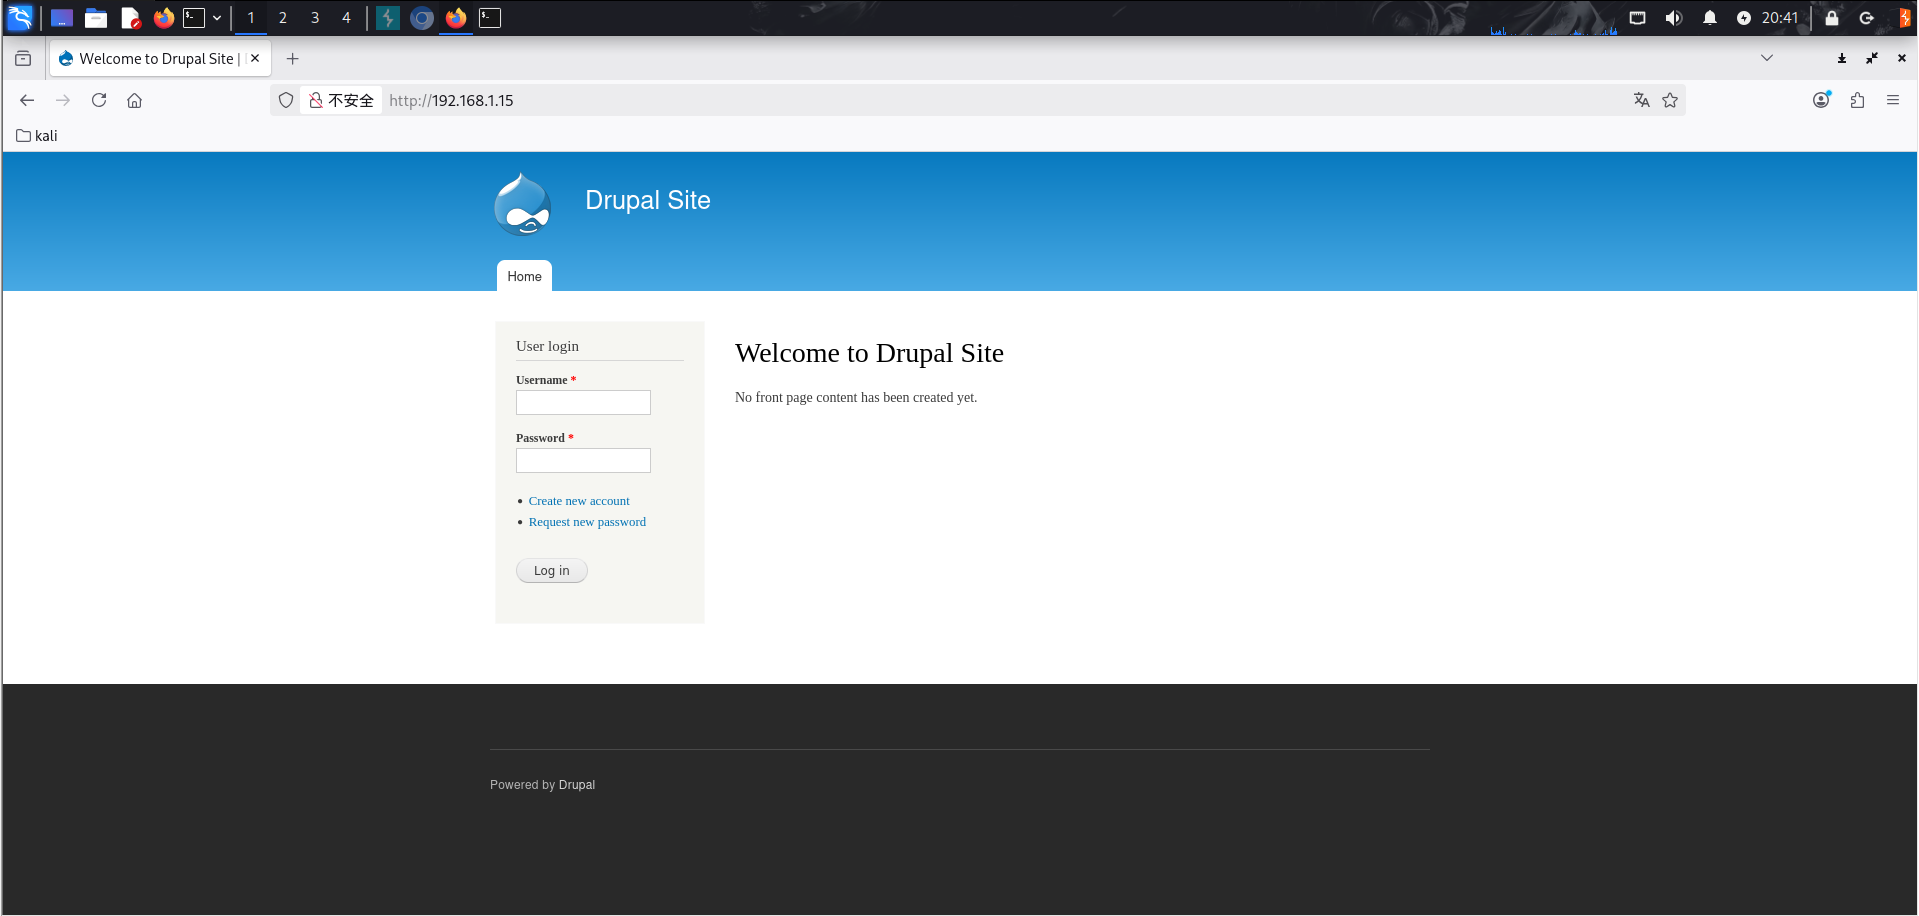Focus the Username input field
Viewport: 1919px width, 916px height.
pos(583,402)
